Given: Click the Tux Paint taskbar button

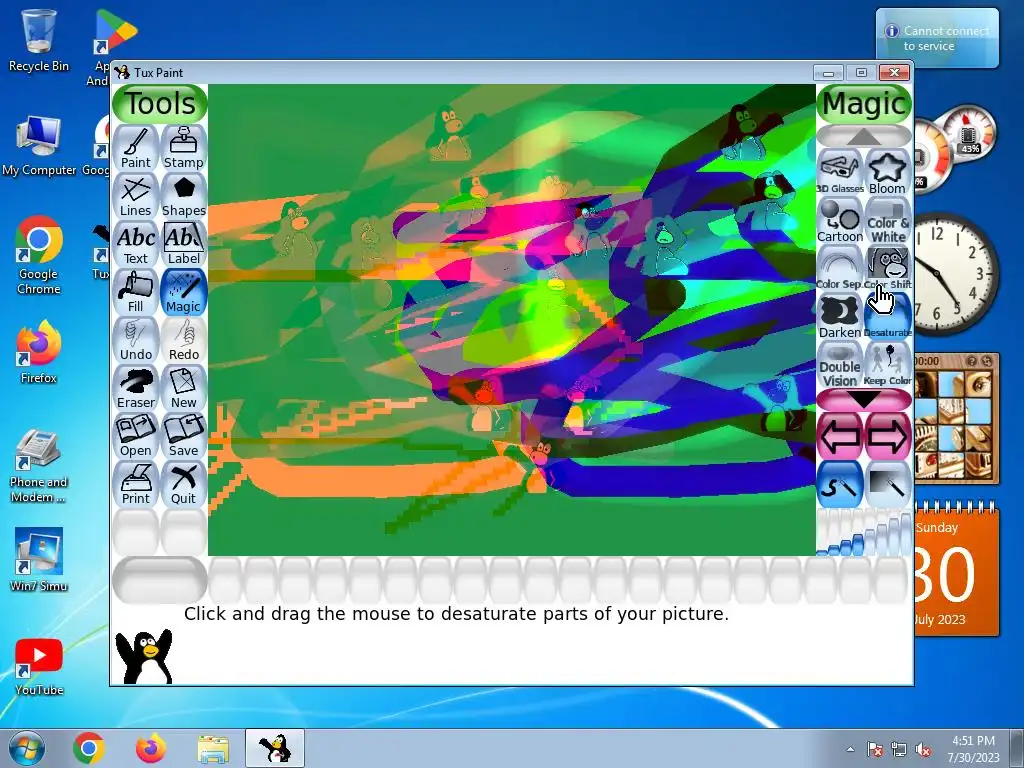Looking at the screenshot, I should pyautogui.click(x=275, y=748).
